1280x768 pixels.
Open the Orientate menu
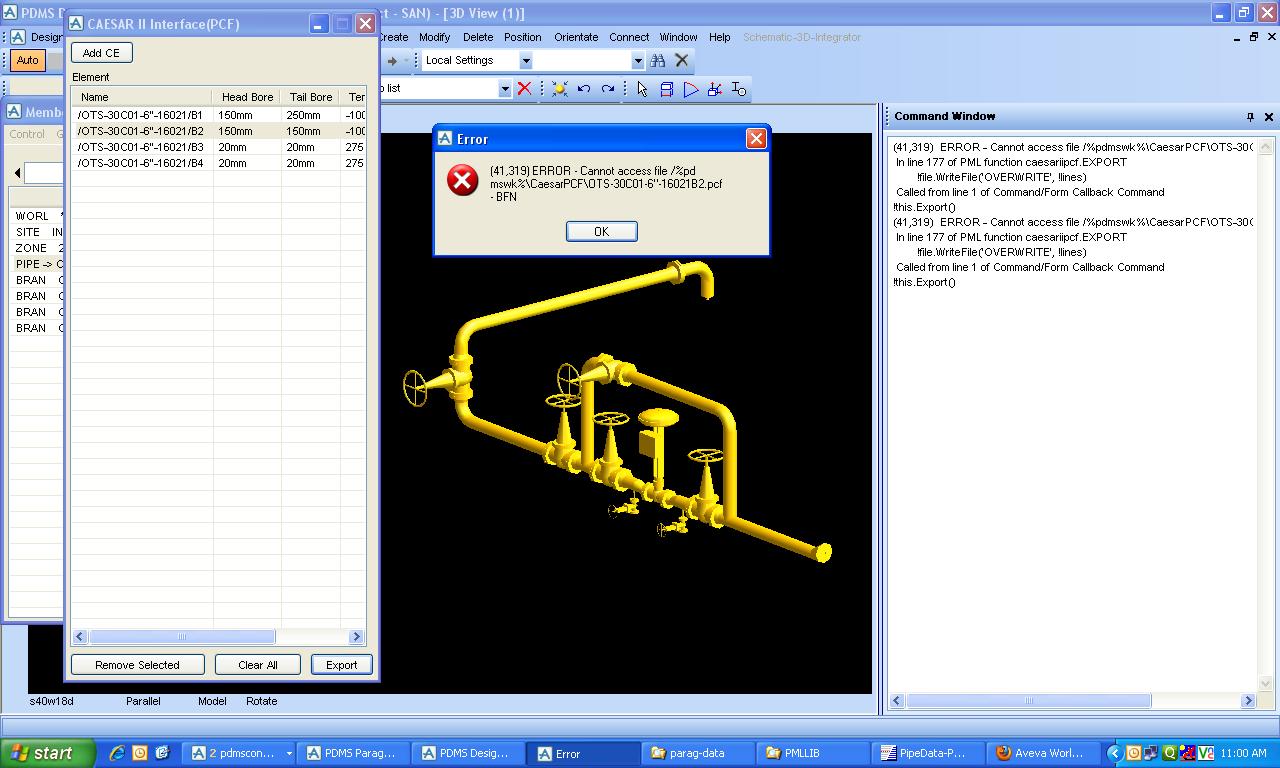[x=576, y=37]
